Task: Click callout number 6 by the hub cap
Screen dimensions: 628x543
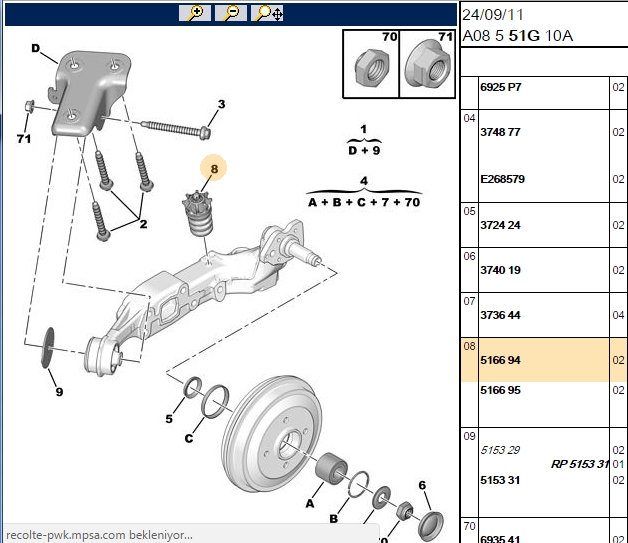Action: click(422, 485)
